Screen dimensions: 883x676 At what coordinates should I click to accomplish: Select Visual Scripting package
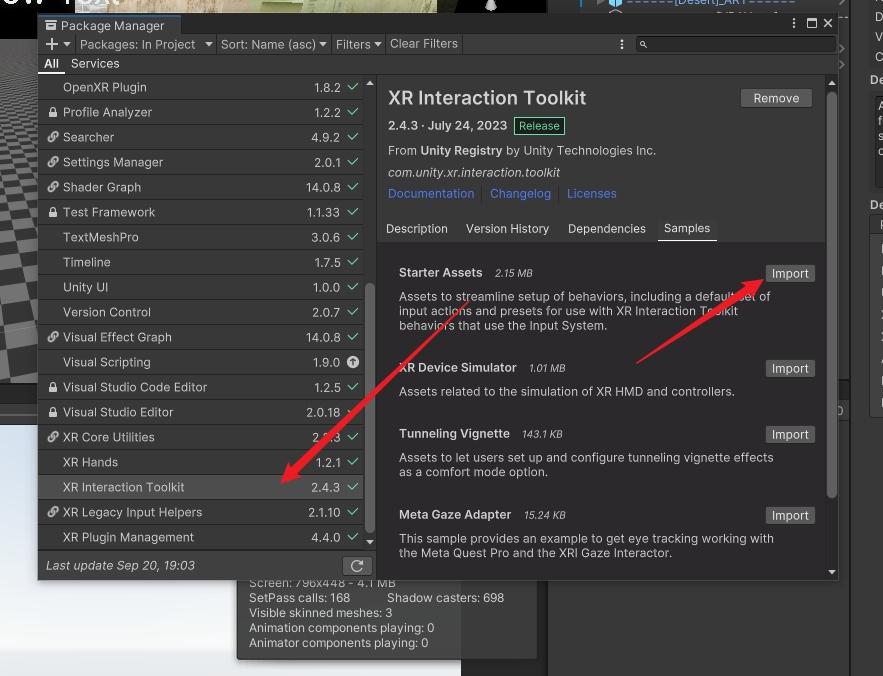click(x=201, y=362)
